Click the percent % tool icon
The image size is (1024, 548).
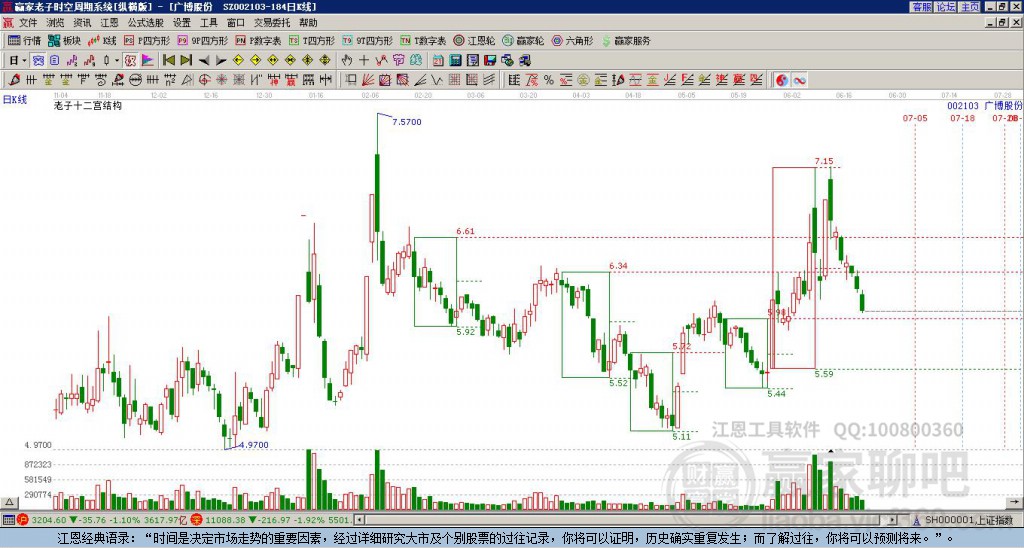click(x=549, y=80)
